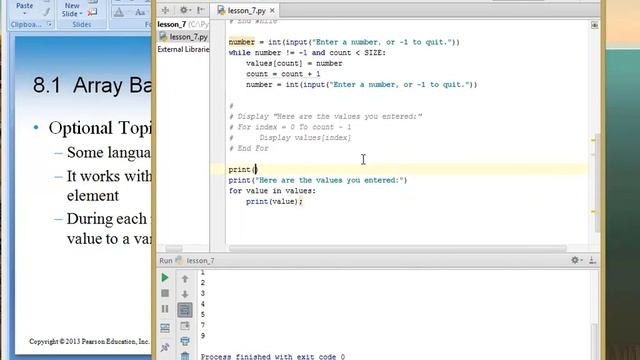Screen dimensions: 640x360
Task: Click 'Optional Topi' bullet on slide
Action: click(x=100, y=128)
